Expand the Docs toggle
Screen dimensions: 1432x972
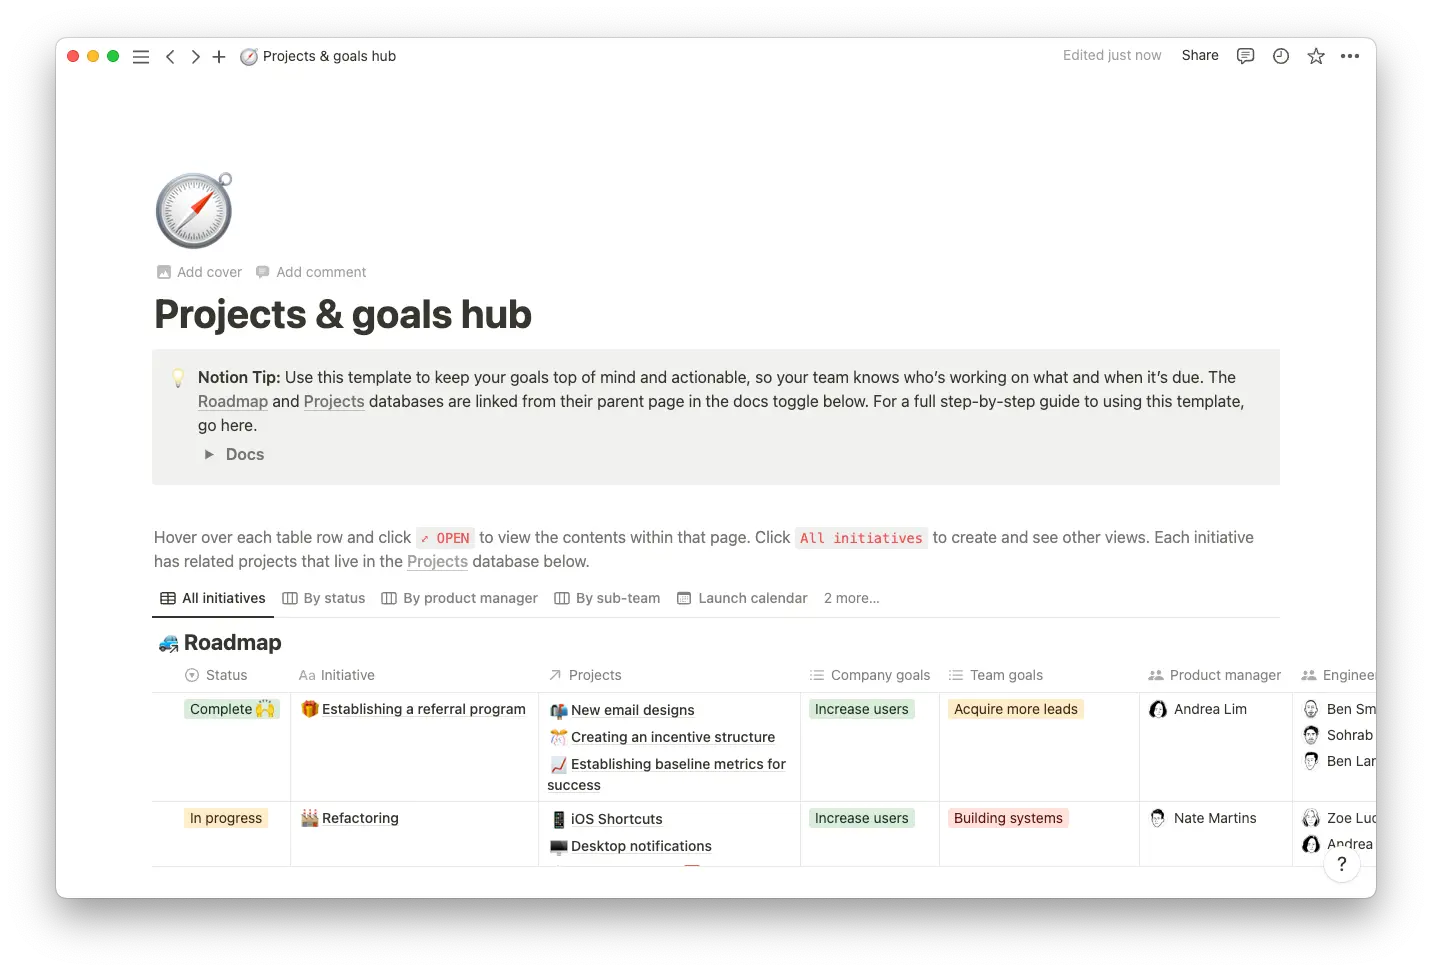point(209,454)
